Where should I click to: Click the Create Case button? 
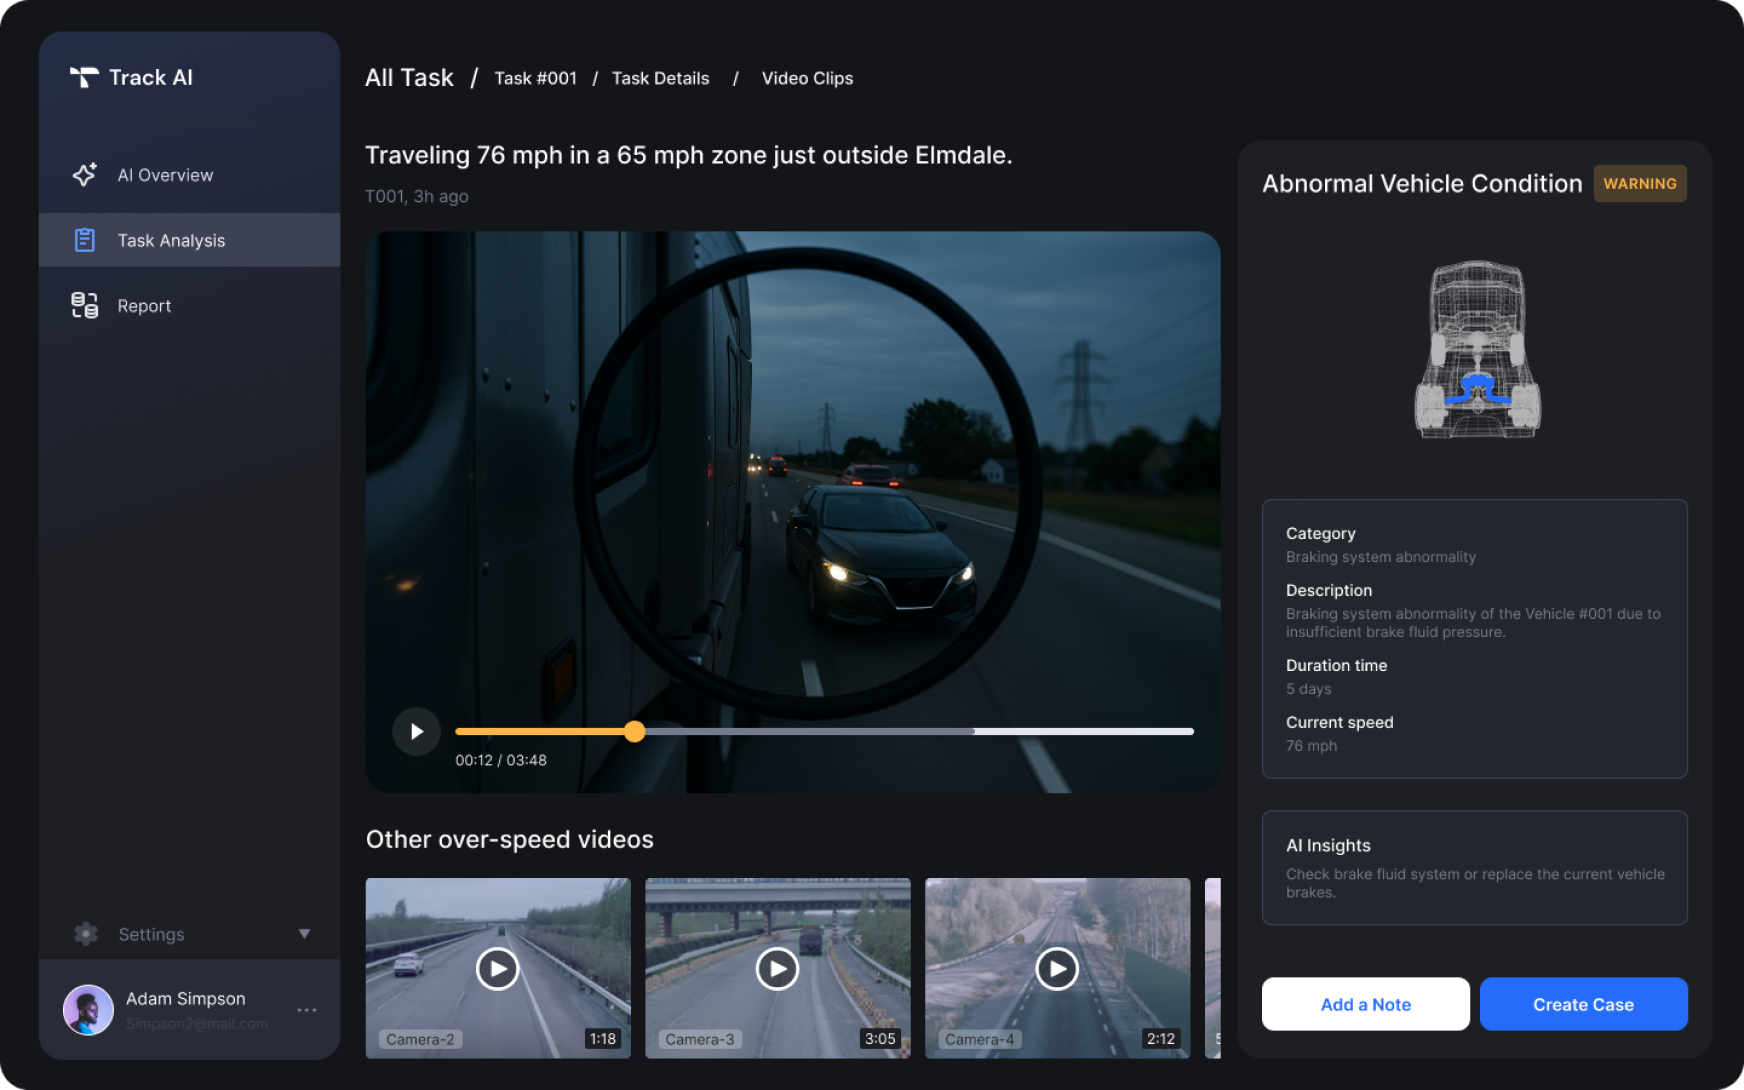[x=1583, y=1004]
